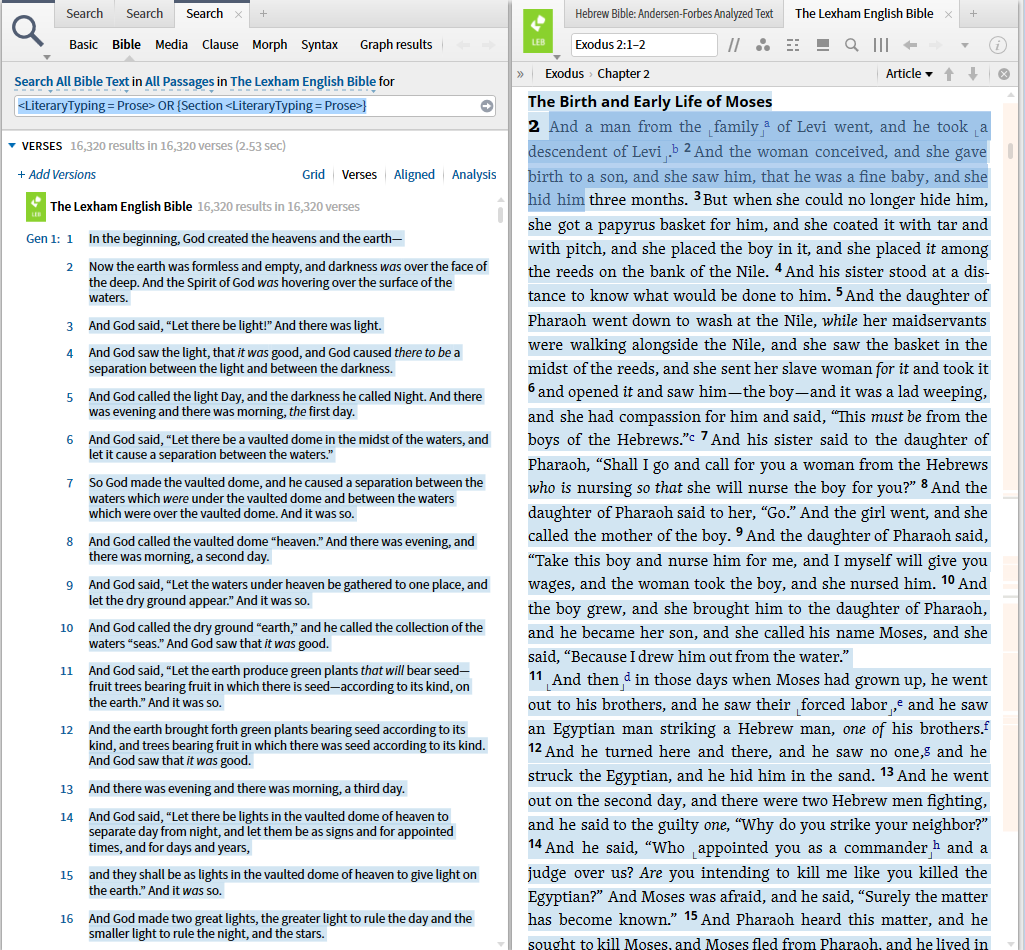
Task: Open the Article navigation dropdown
Action: (x=909, y=74)
